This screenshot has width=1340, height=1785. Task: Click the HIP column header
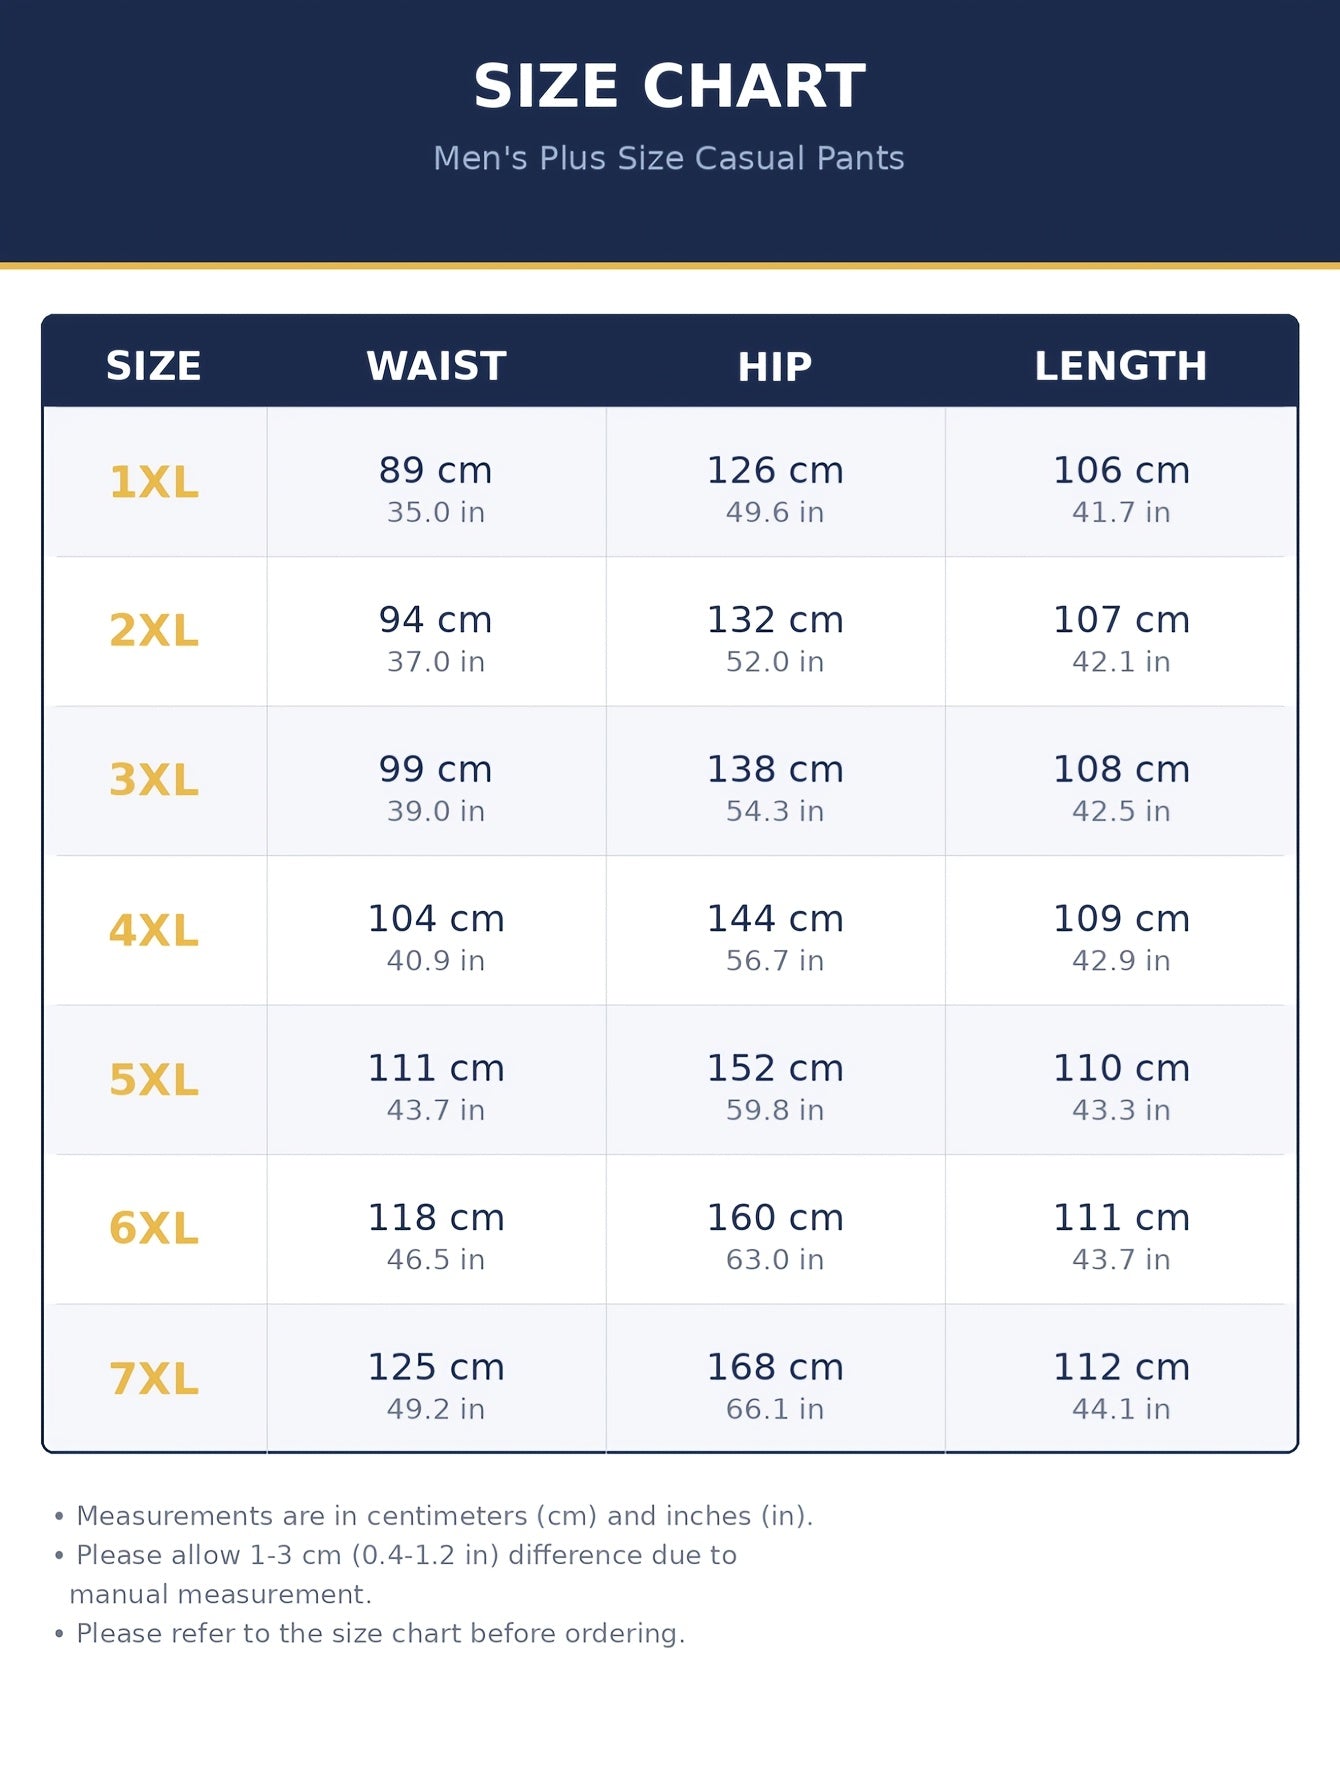click(x=775, y=367)
